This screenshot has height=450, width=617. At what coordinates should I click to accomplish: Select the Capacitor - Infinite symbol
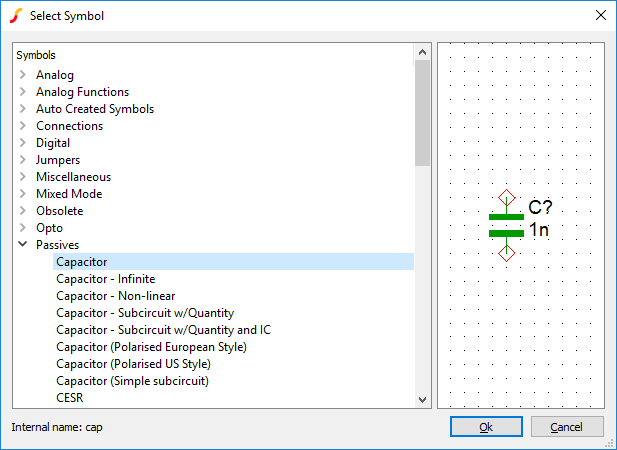[105, 279]
